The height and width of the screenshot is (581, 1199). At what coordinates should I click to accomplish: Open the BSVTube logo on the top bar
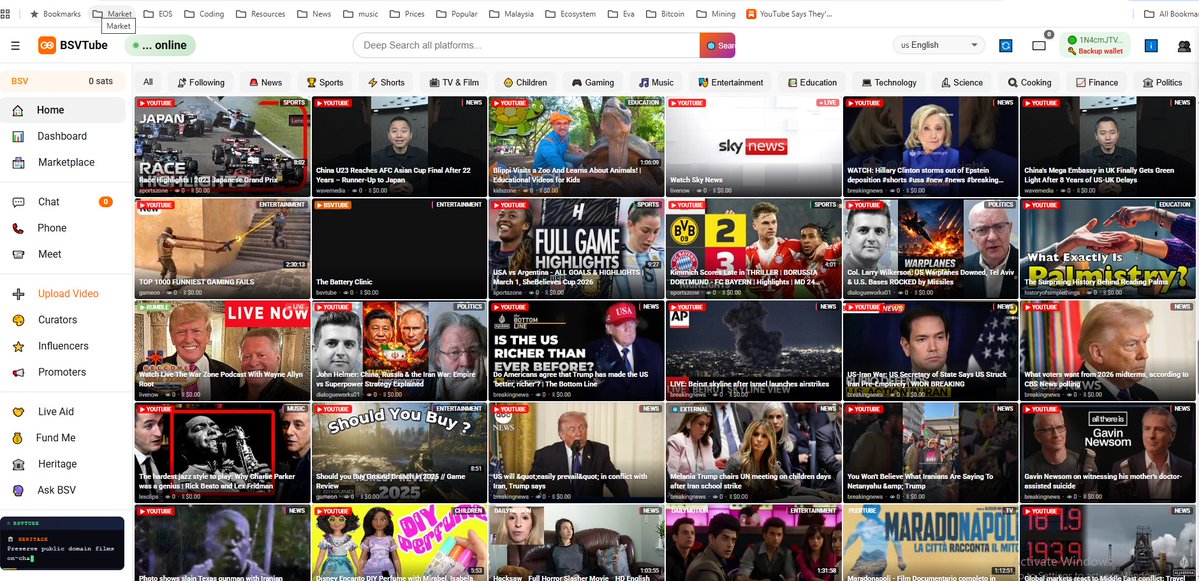[48, 45]
